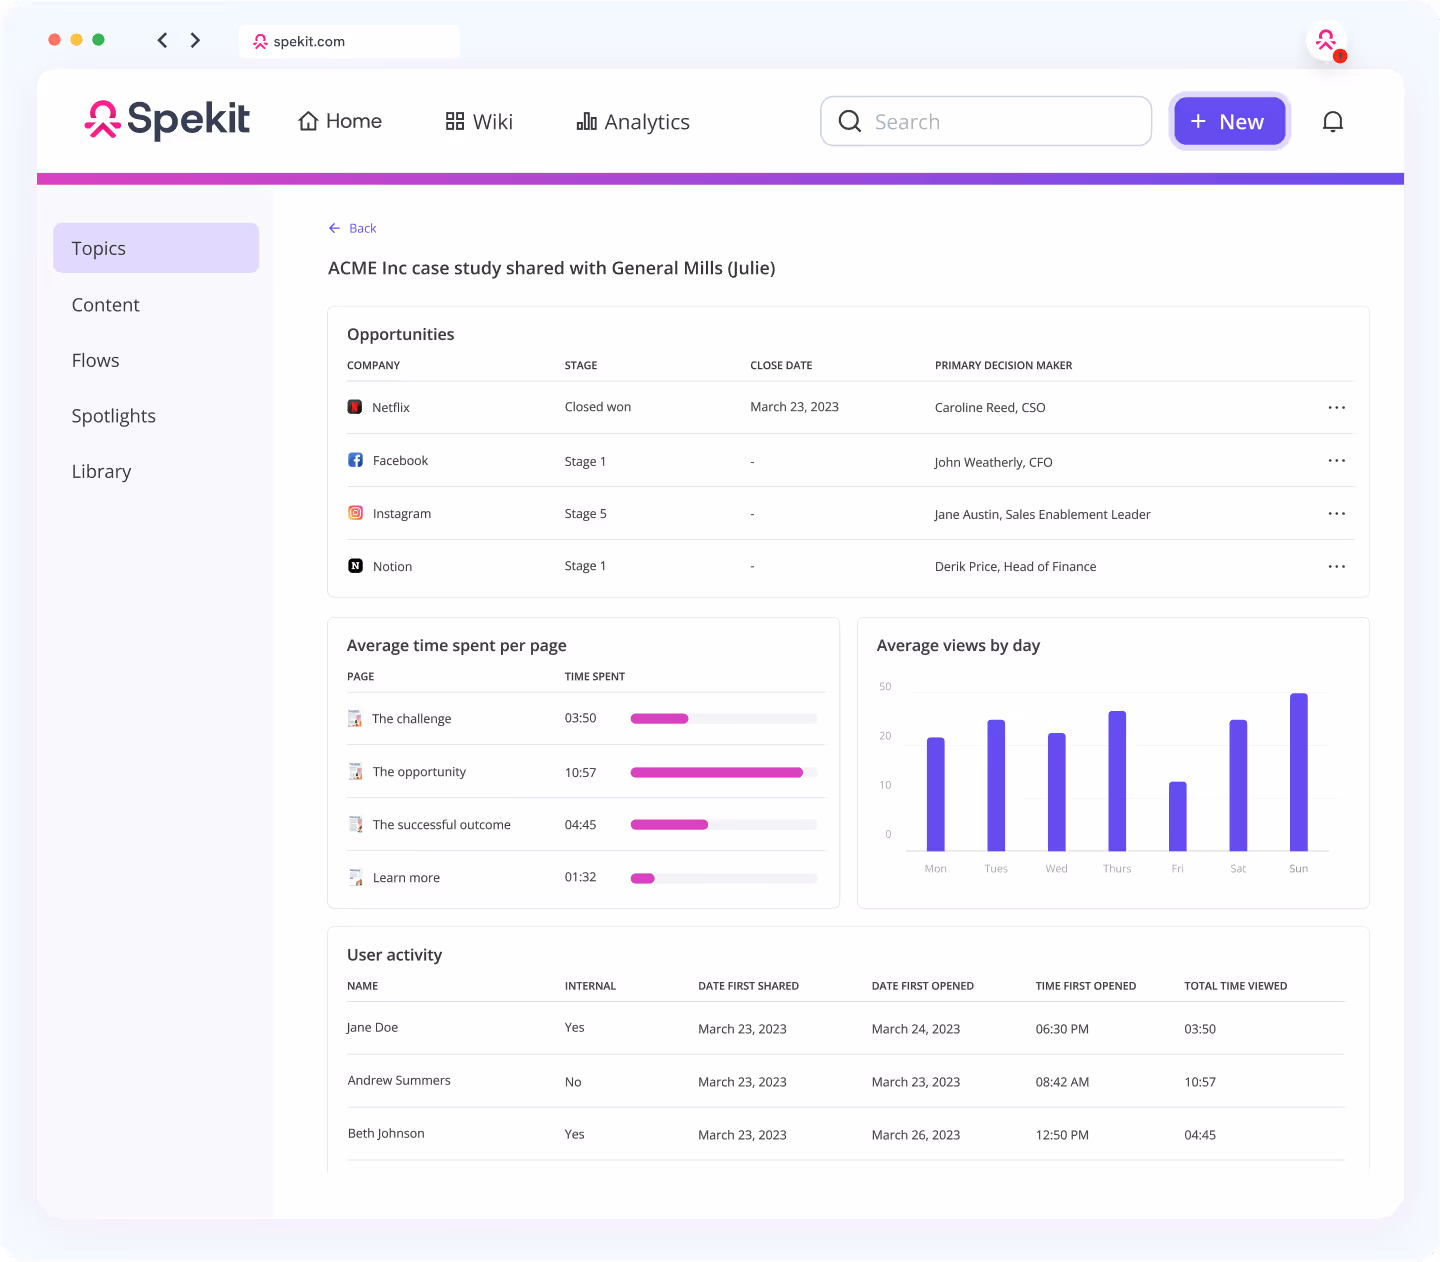Open the Home navigation item

340,121
